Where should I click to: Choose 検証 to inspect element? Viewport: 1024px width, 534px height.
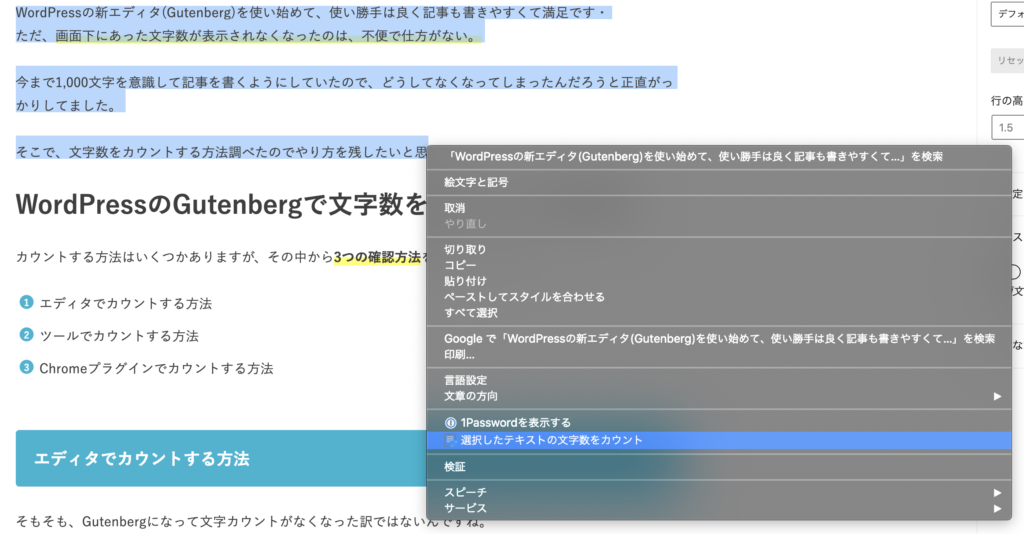[x=718, y=467]
